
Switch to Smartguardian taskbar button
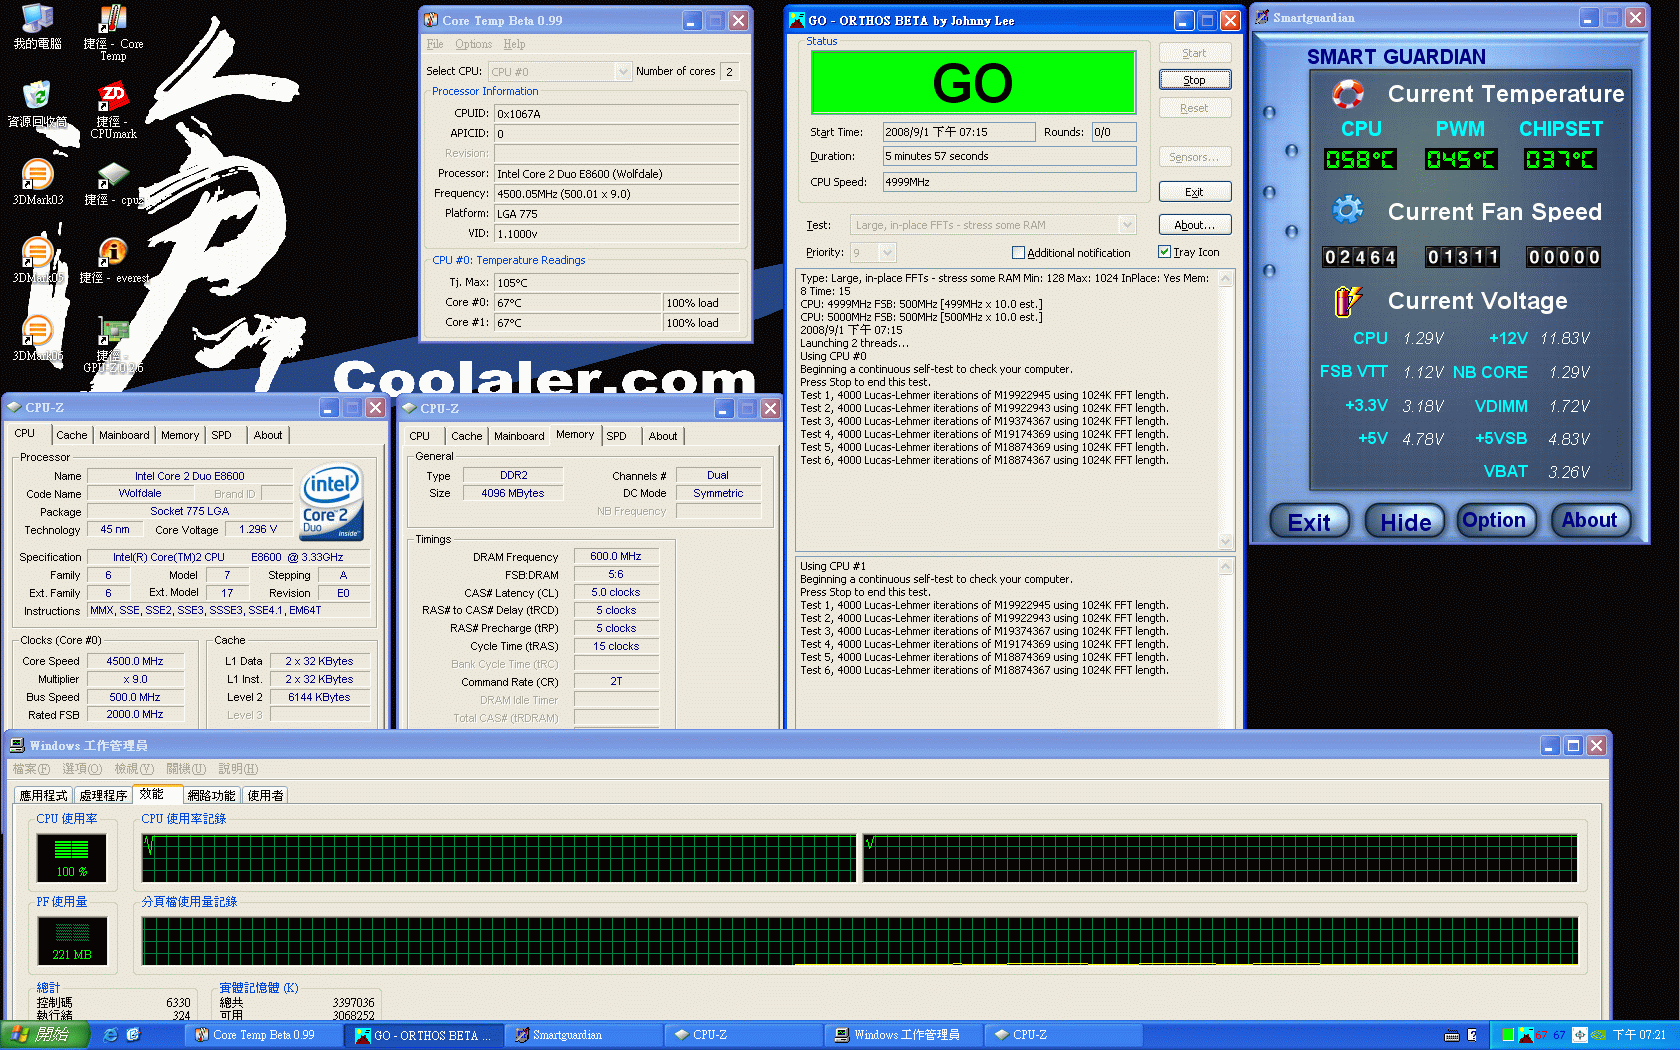pyautogui.click(x=585, y=1035)
